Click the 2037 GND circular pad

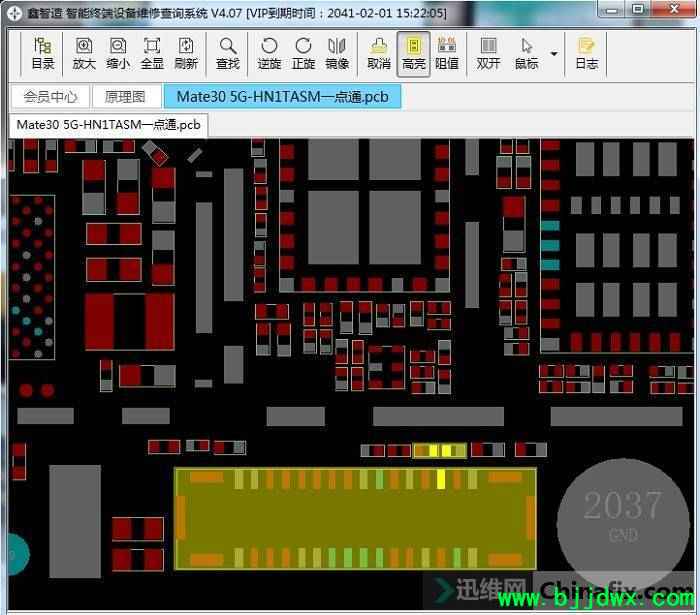point(623,523)
